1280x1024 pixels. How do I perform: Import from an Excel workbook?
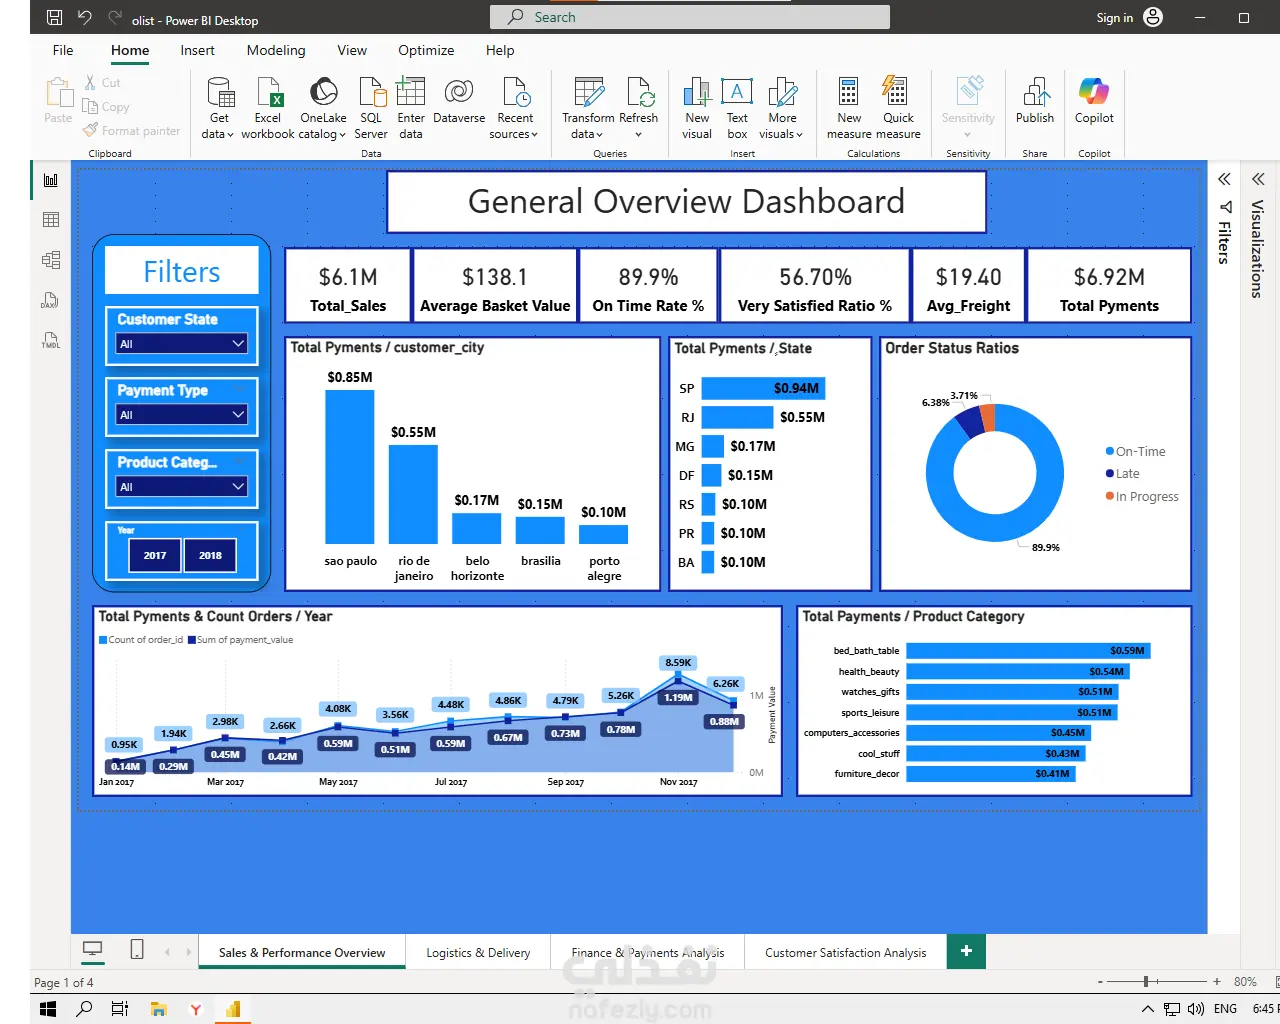[268, 108]
